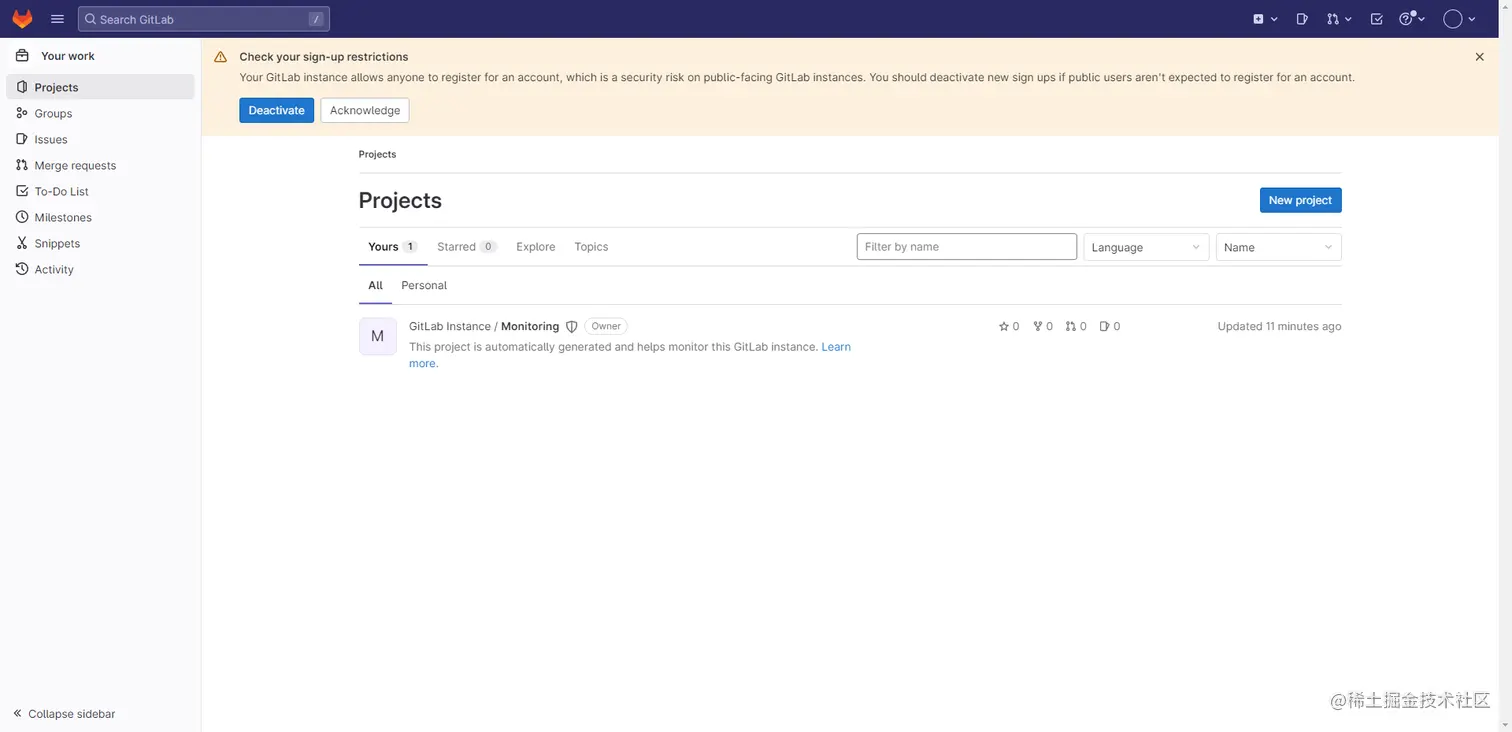Screen dimensions: 1512x732
Task: Click the Groups sidebar icon
Action: point(22,113)
